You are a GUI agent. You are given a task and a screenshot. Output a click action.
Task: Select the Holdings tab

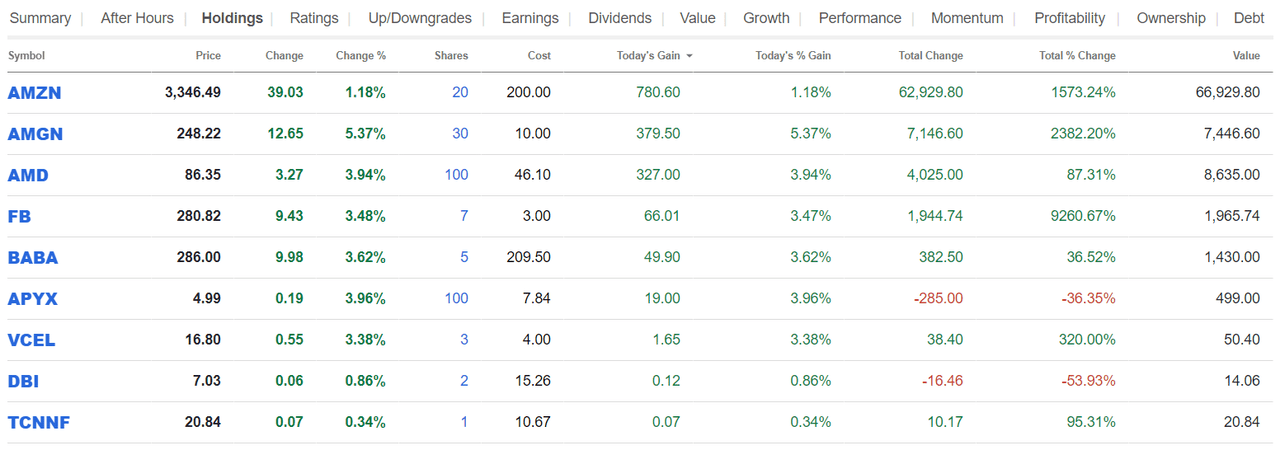(232, 18)
